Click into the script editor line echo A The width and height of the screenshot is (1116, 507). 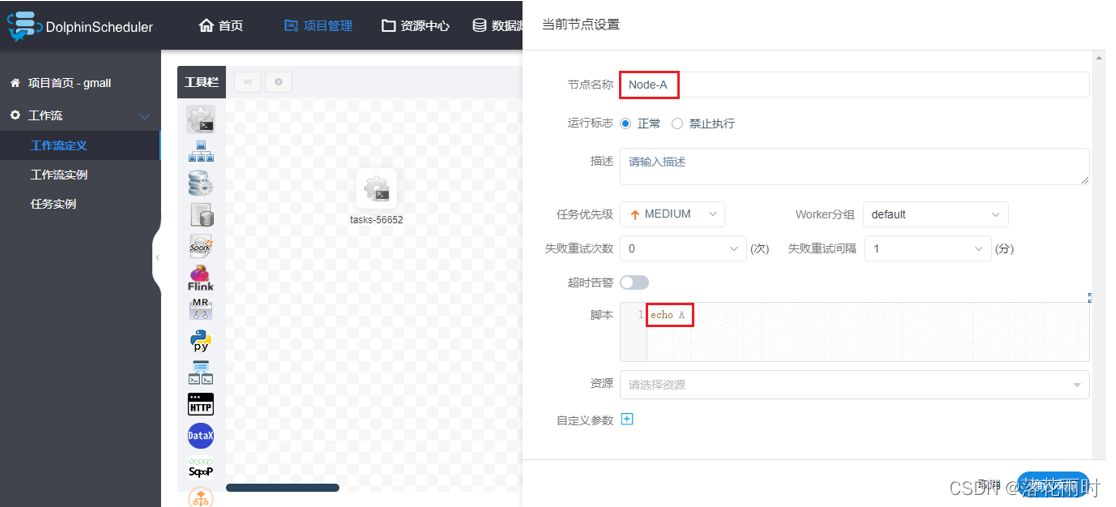pyautogui.click(x=868, y=315)
